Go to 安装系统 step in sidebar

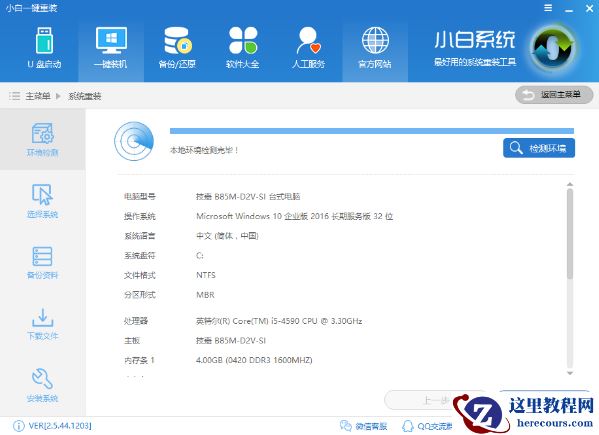point(42,385)
